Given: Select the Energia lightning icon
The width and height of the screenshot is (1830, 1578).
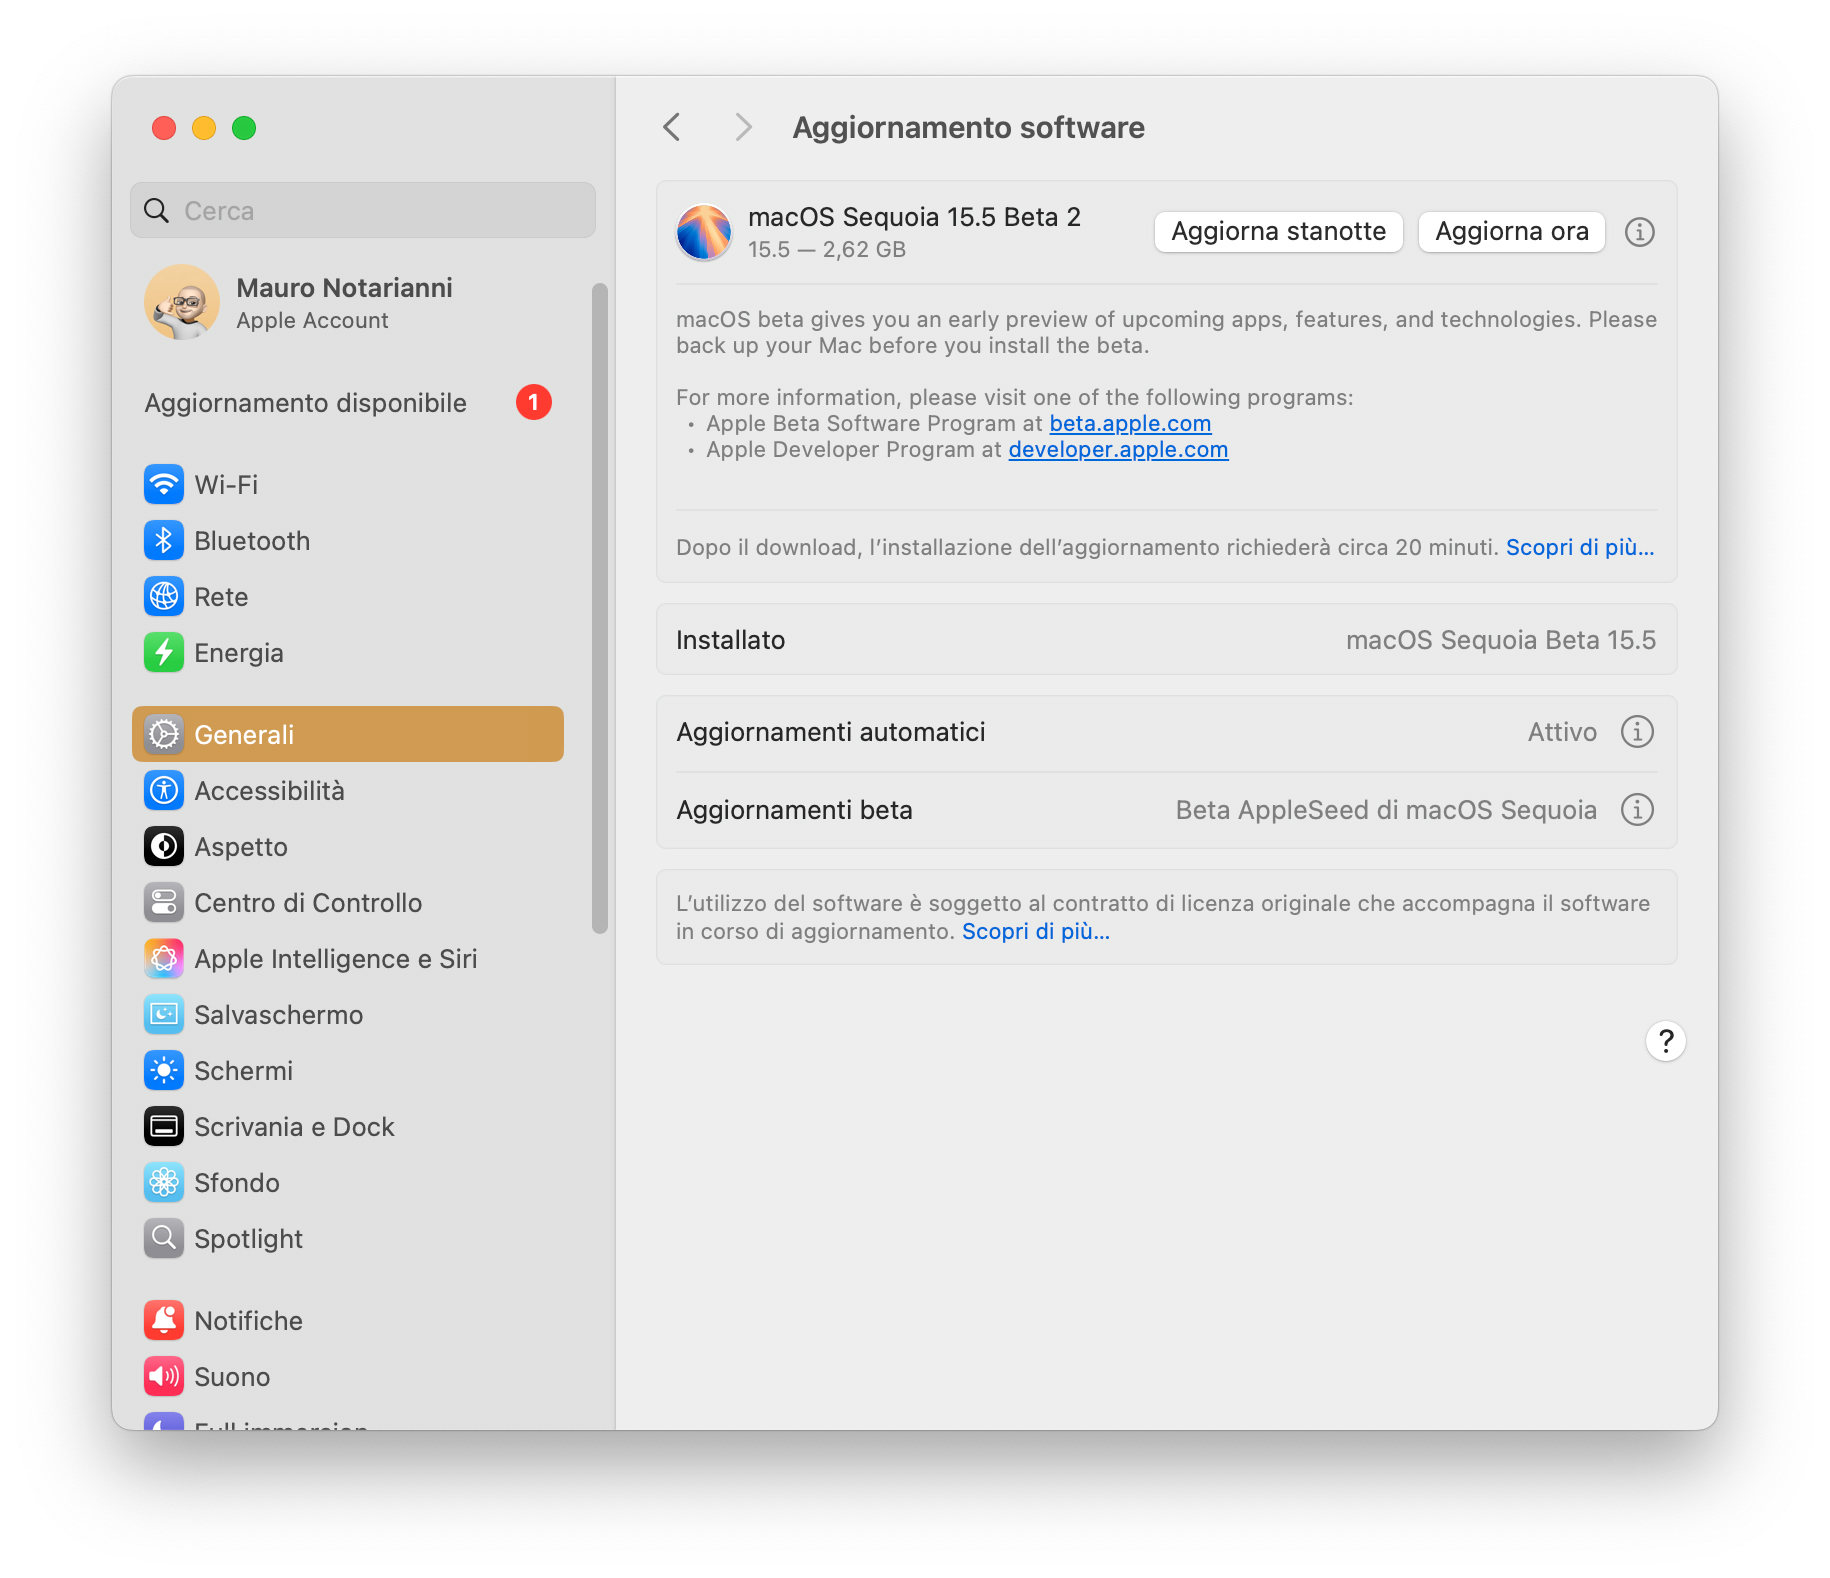Looking at the screenshot, I should tap(164, 653).
